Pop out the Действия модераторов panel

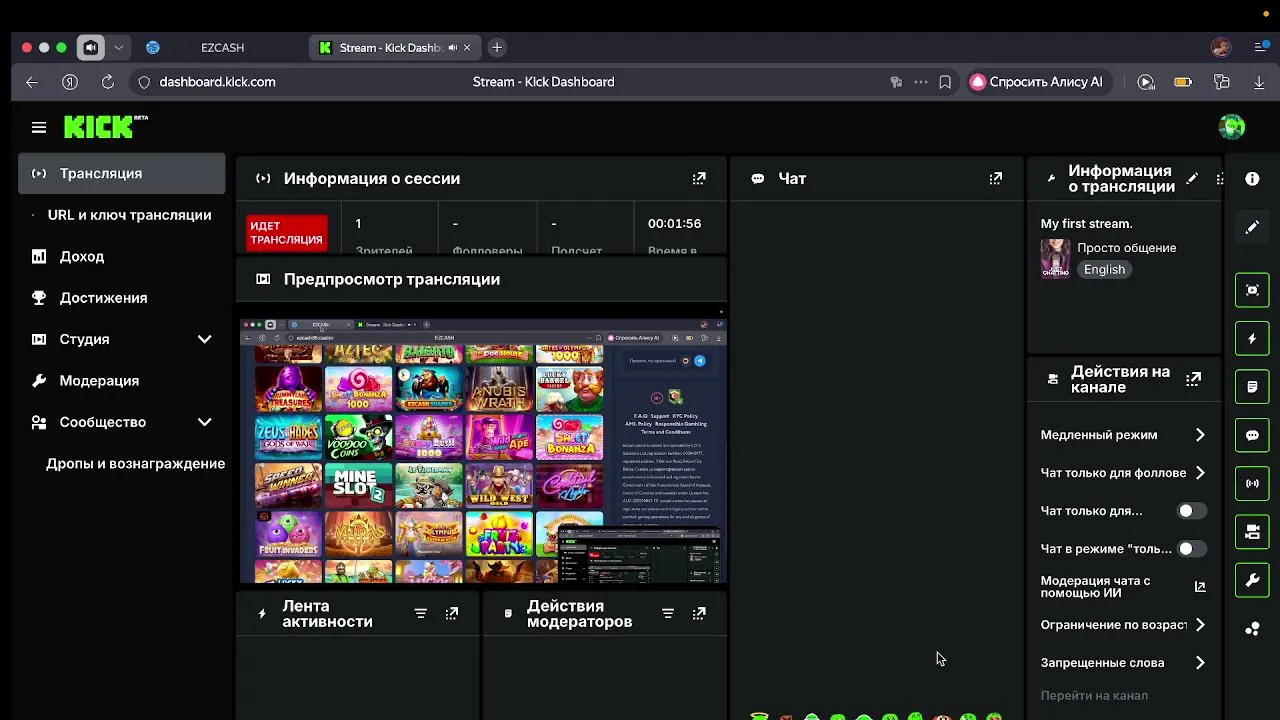pos(699,613)
